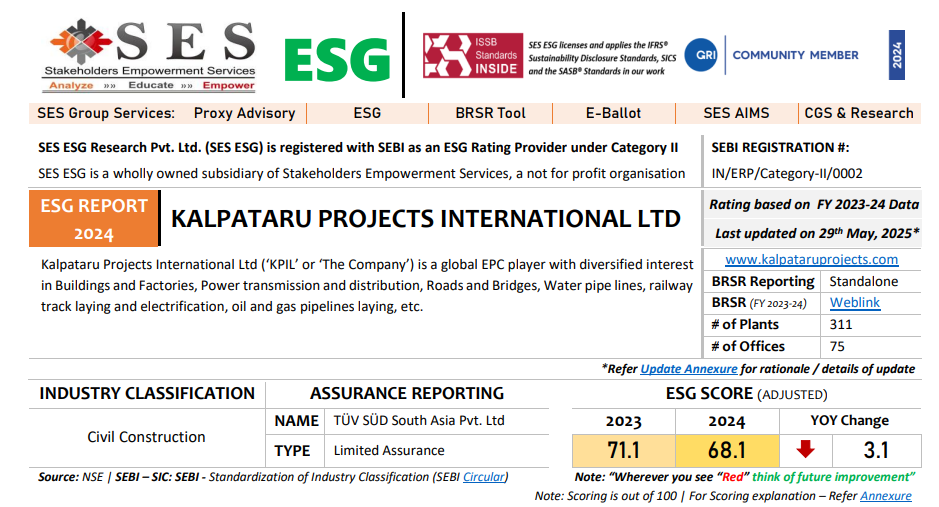939x507 pixels.
Task: Click the SES ESG licensing statement text
Action: click(602, 58)
